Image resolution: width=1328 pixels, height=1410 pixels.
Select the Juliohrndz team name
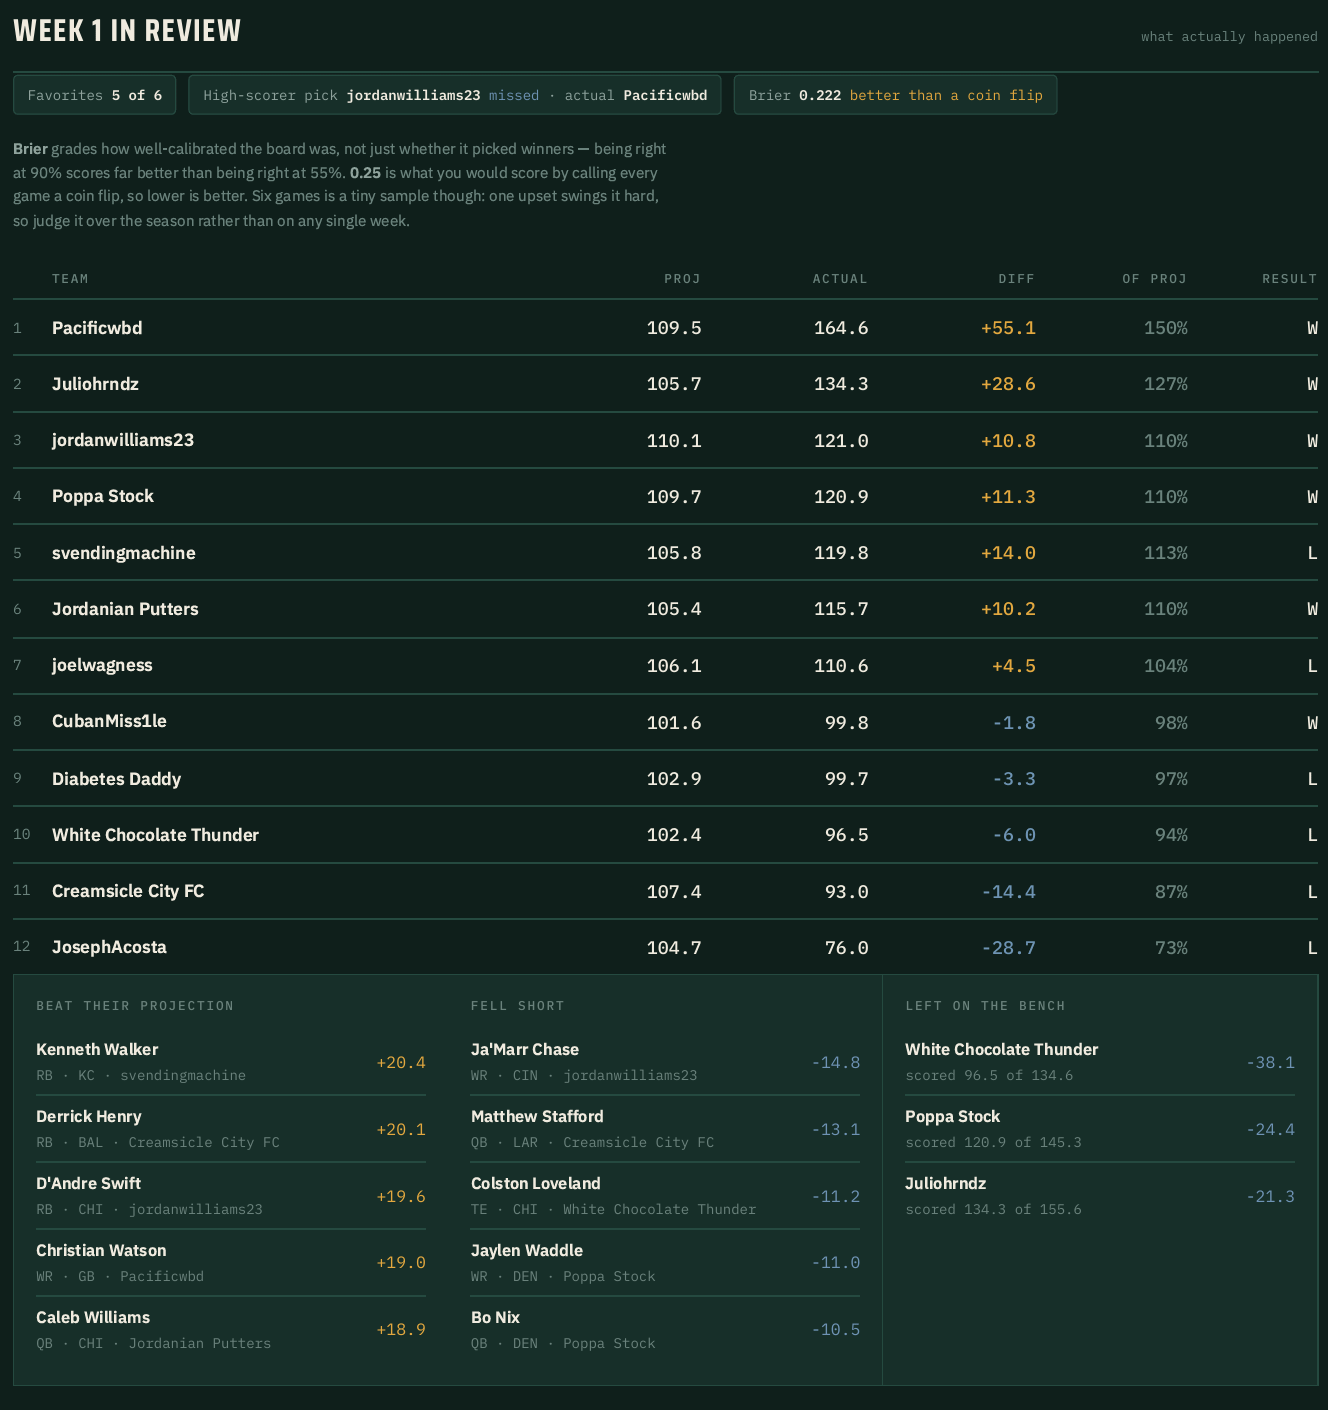click(95, 384)
